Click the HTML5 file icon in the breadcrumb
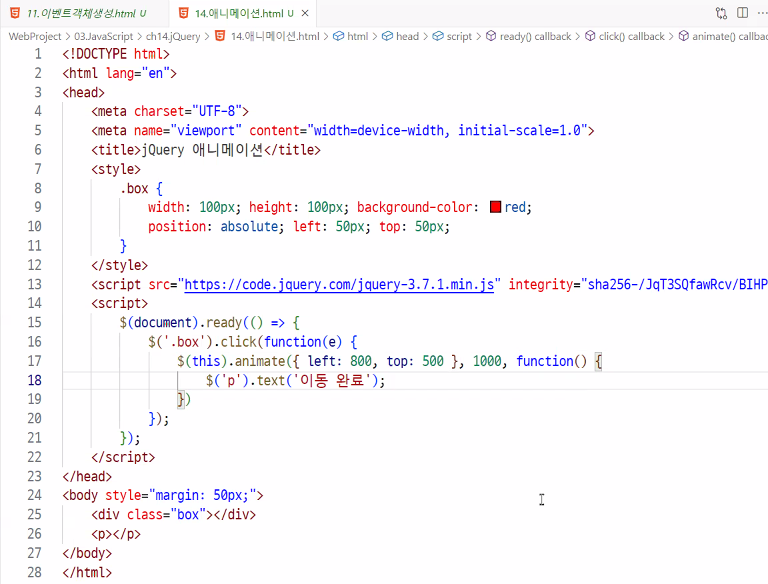The width and height of the screenshot is (768, 584). 220,36
